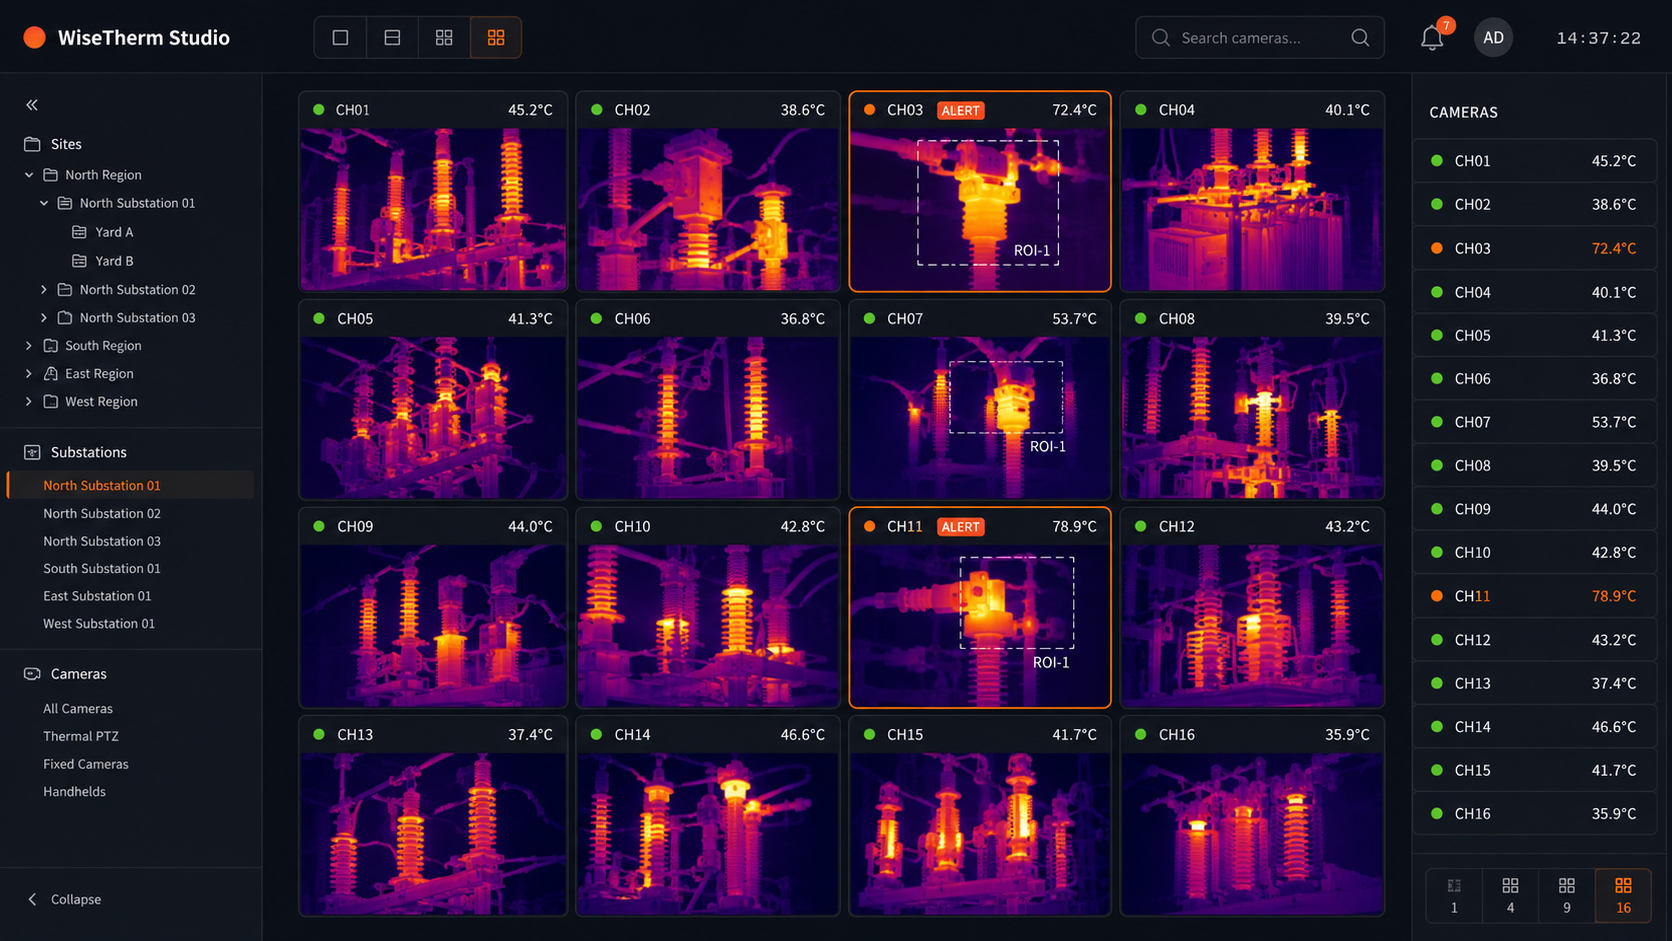Click the Collapse arrow icon at sidebar bottom

(x=32, y=899)
